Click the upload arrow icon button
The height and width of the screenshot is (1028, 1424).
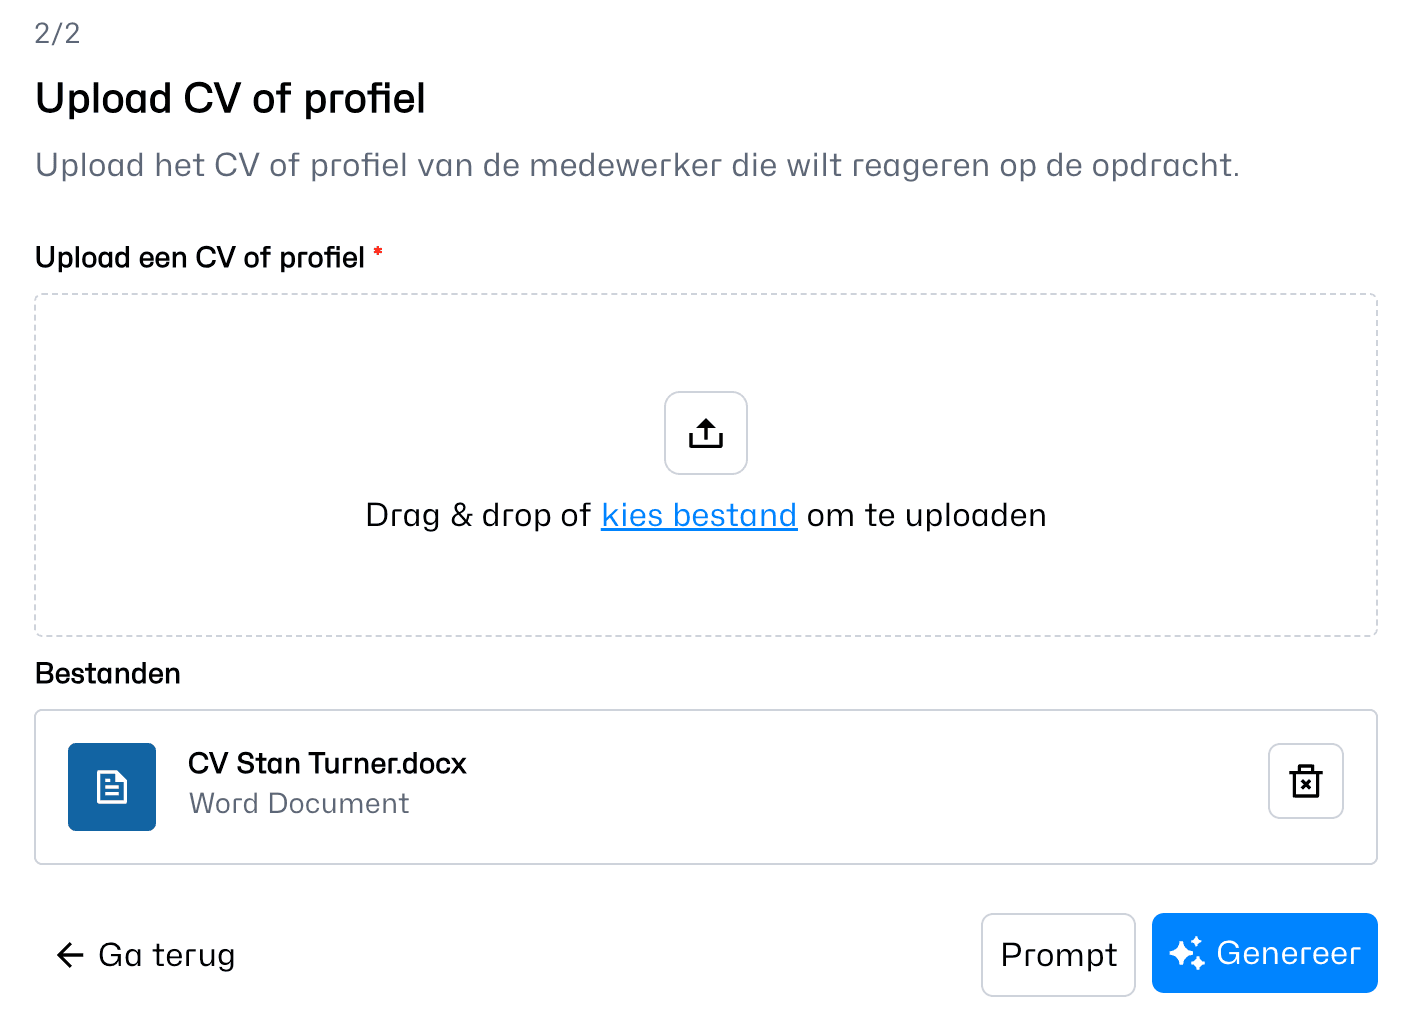(705, 433)
